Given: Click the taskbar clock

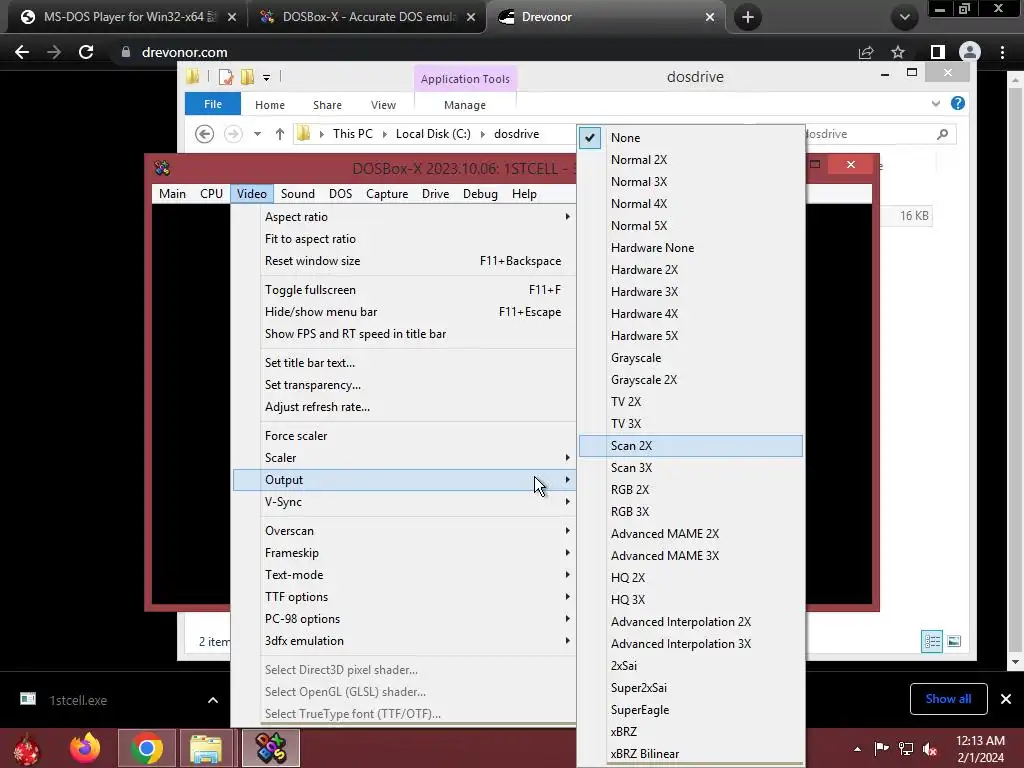Looking at the screenshot, I should (x=980, y=749).
